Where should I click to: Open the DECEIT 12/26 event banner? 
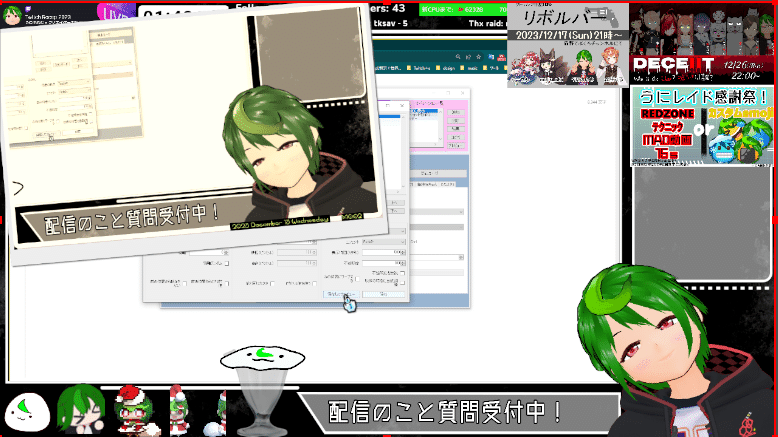(x=702, y=44)
